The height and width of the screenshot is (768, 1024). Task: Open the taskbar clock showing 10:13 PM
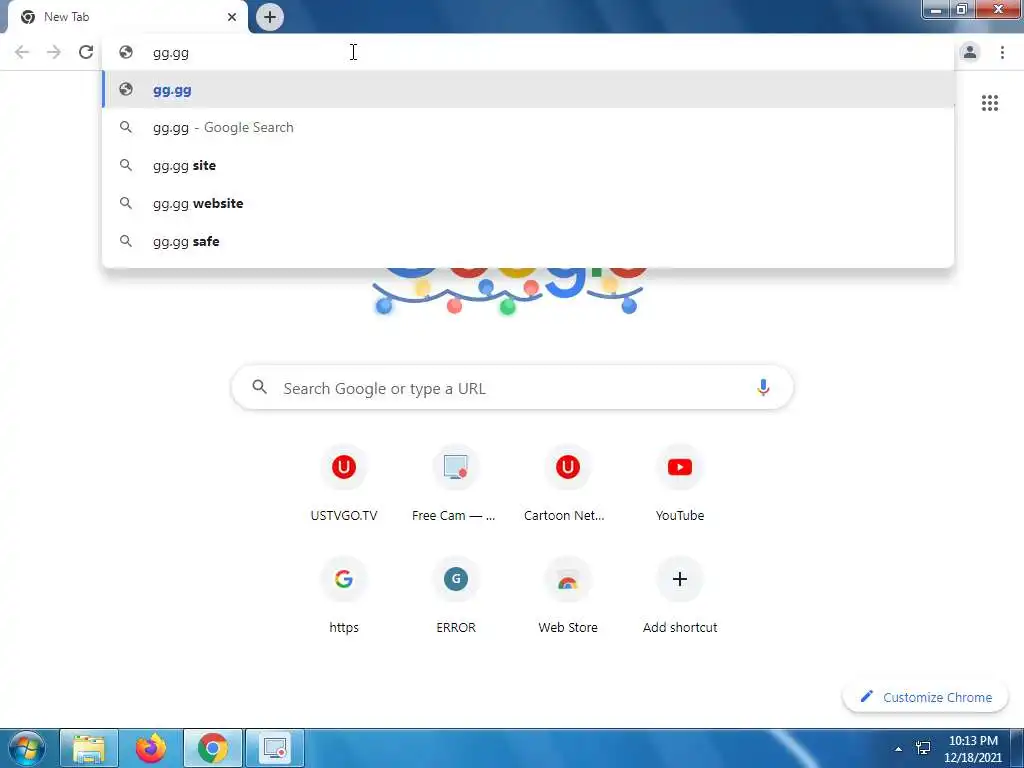tap(972, 749)
